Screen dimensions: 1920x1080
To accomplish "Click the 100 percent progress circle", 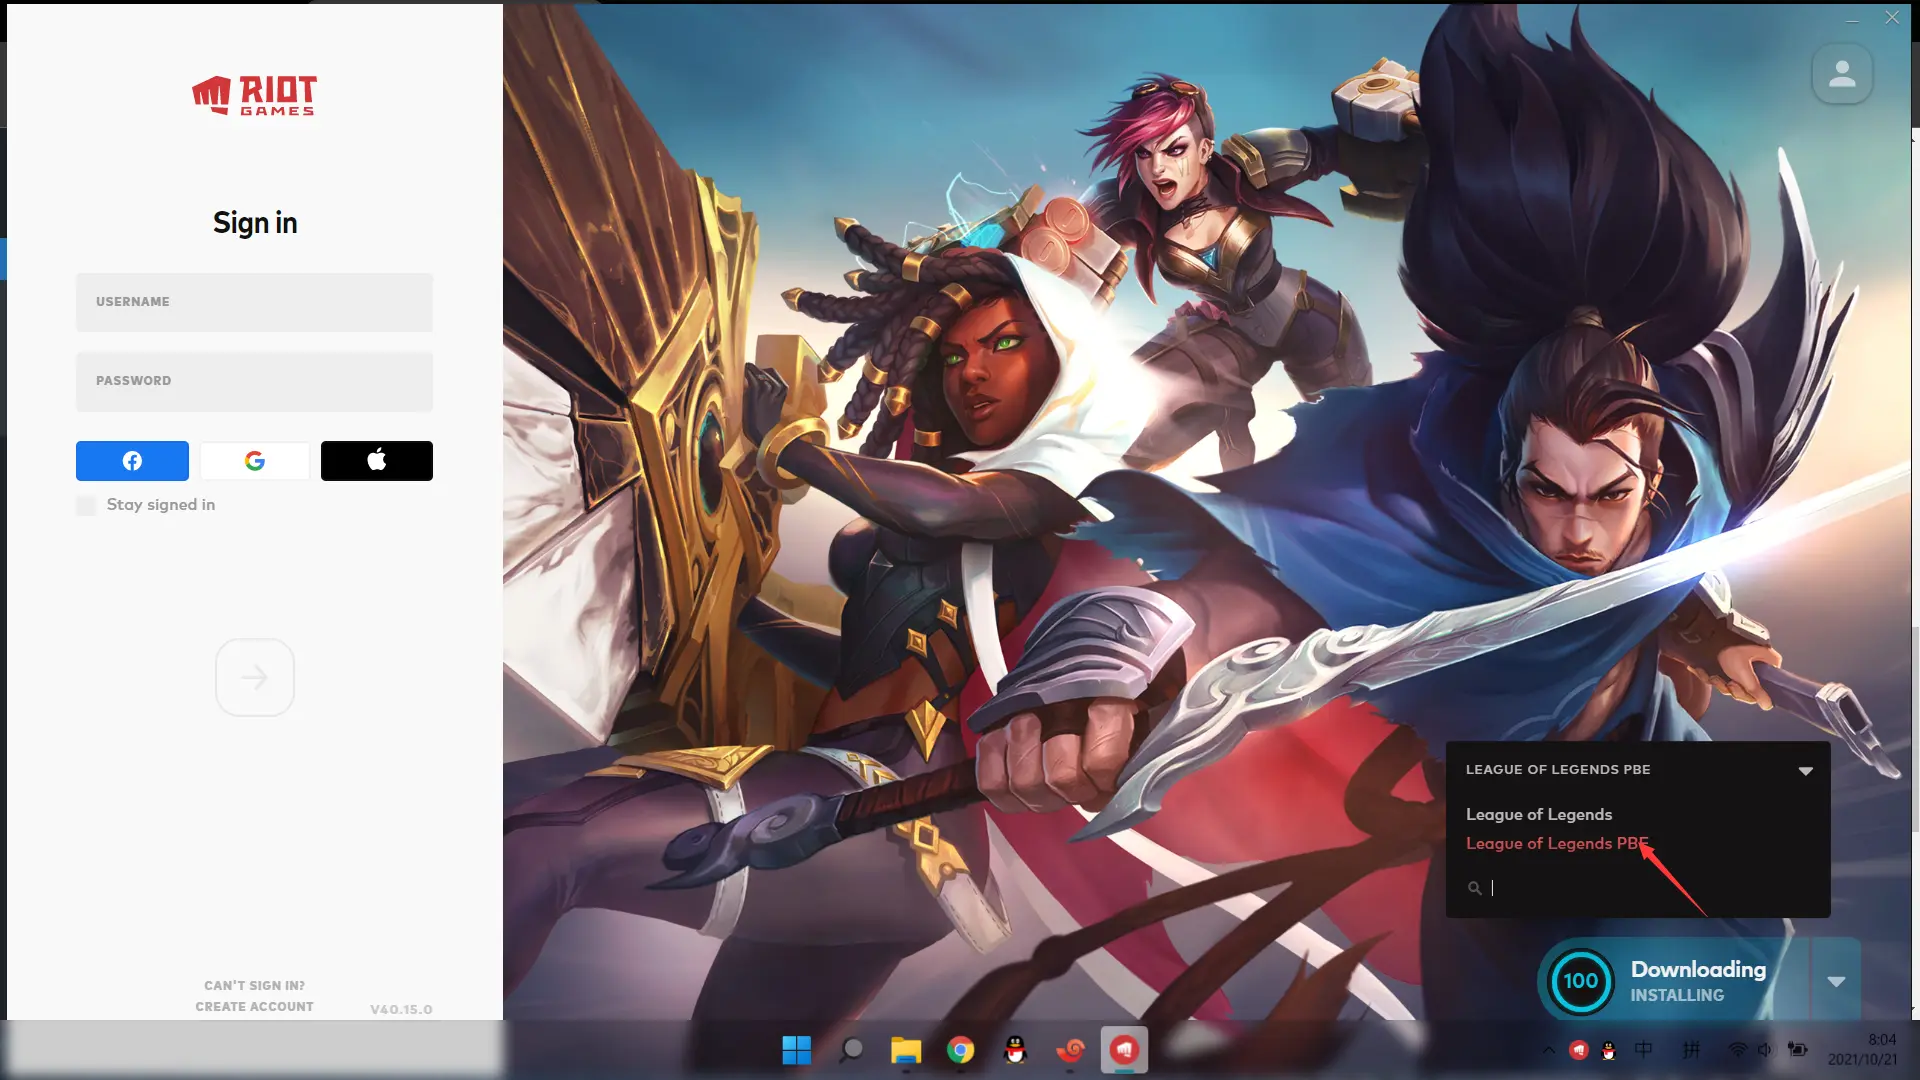I will tap(1580, 981).
